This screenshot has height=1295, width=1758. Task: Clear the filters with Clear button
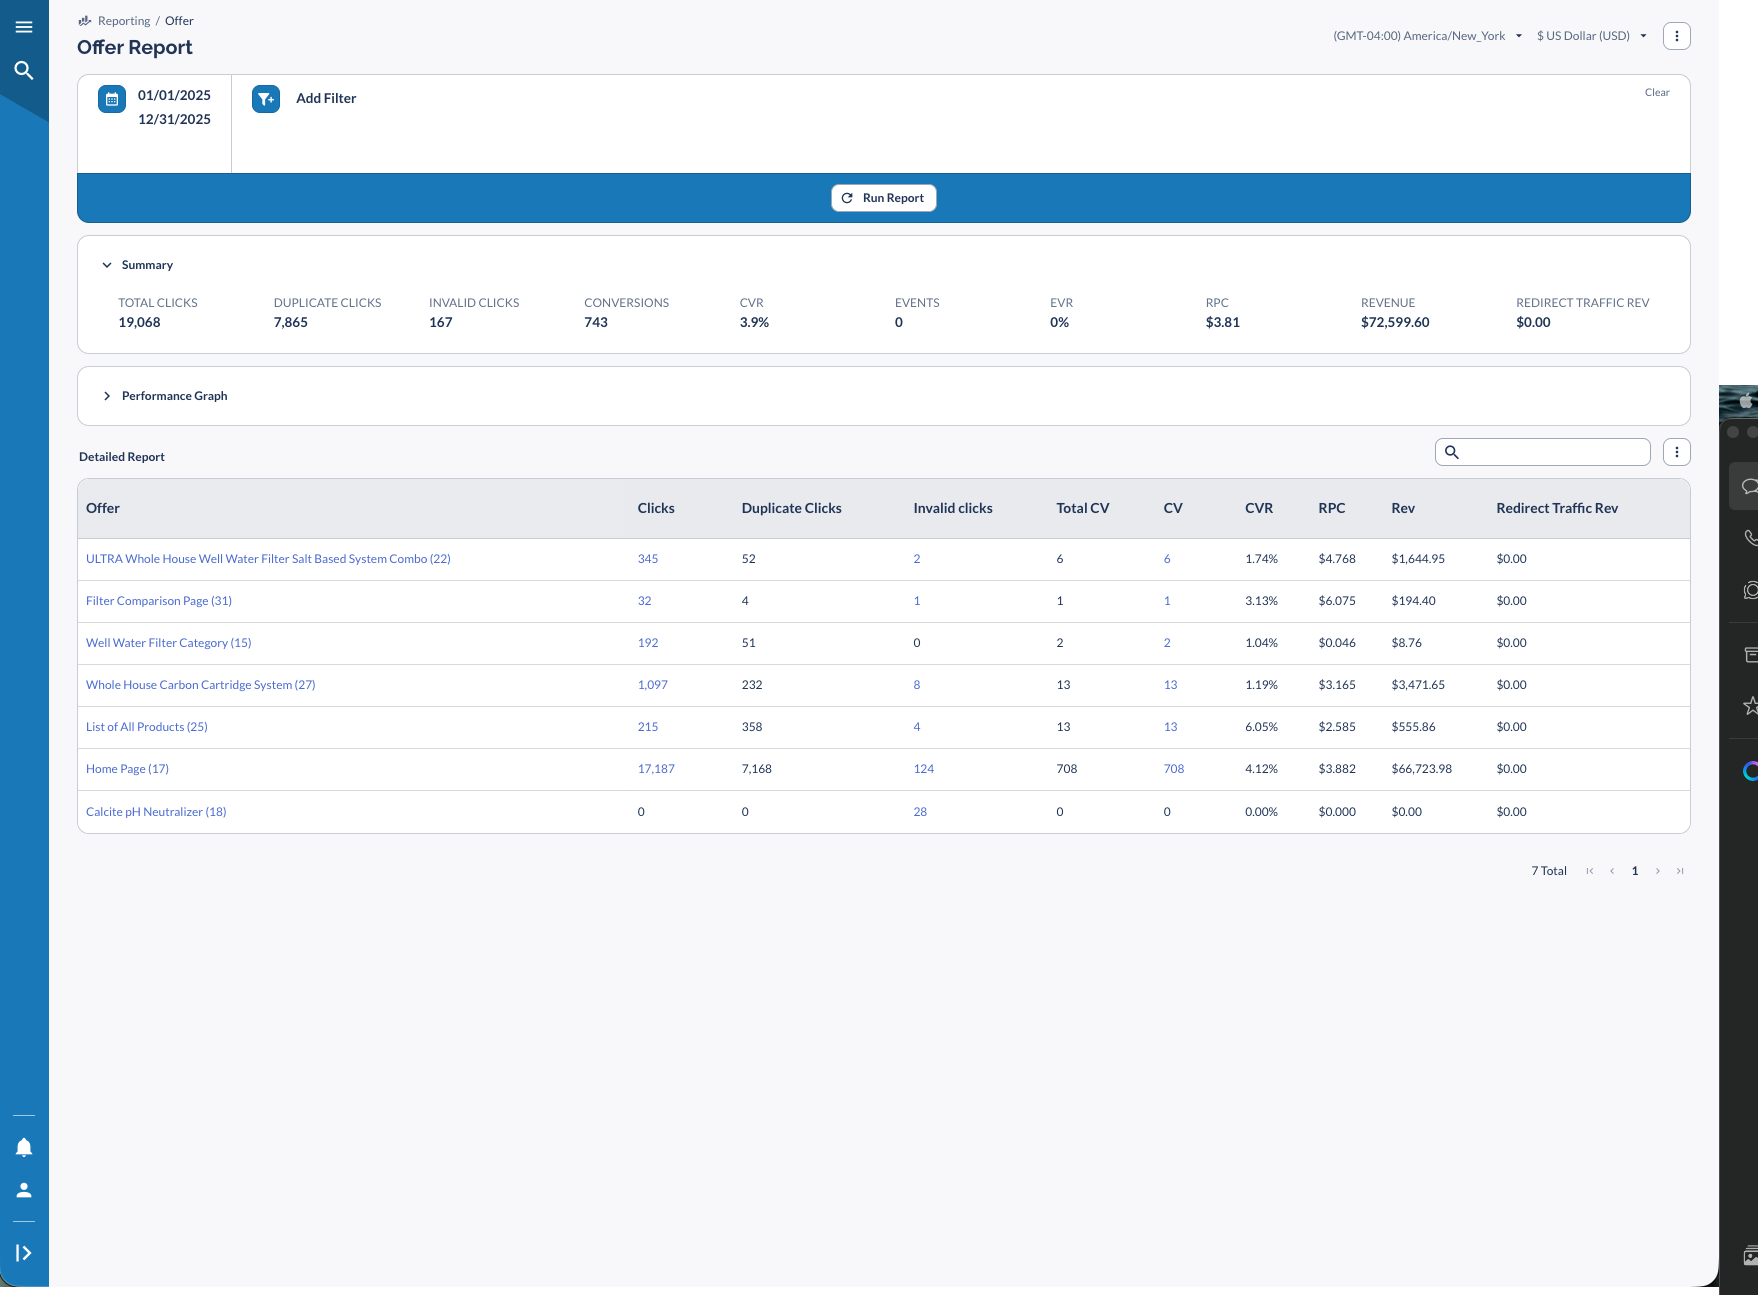(x=1656, y=92)
